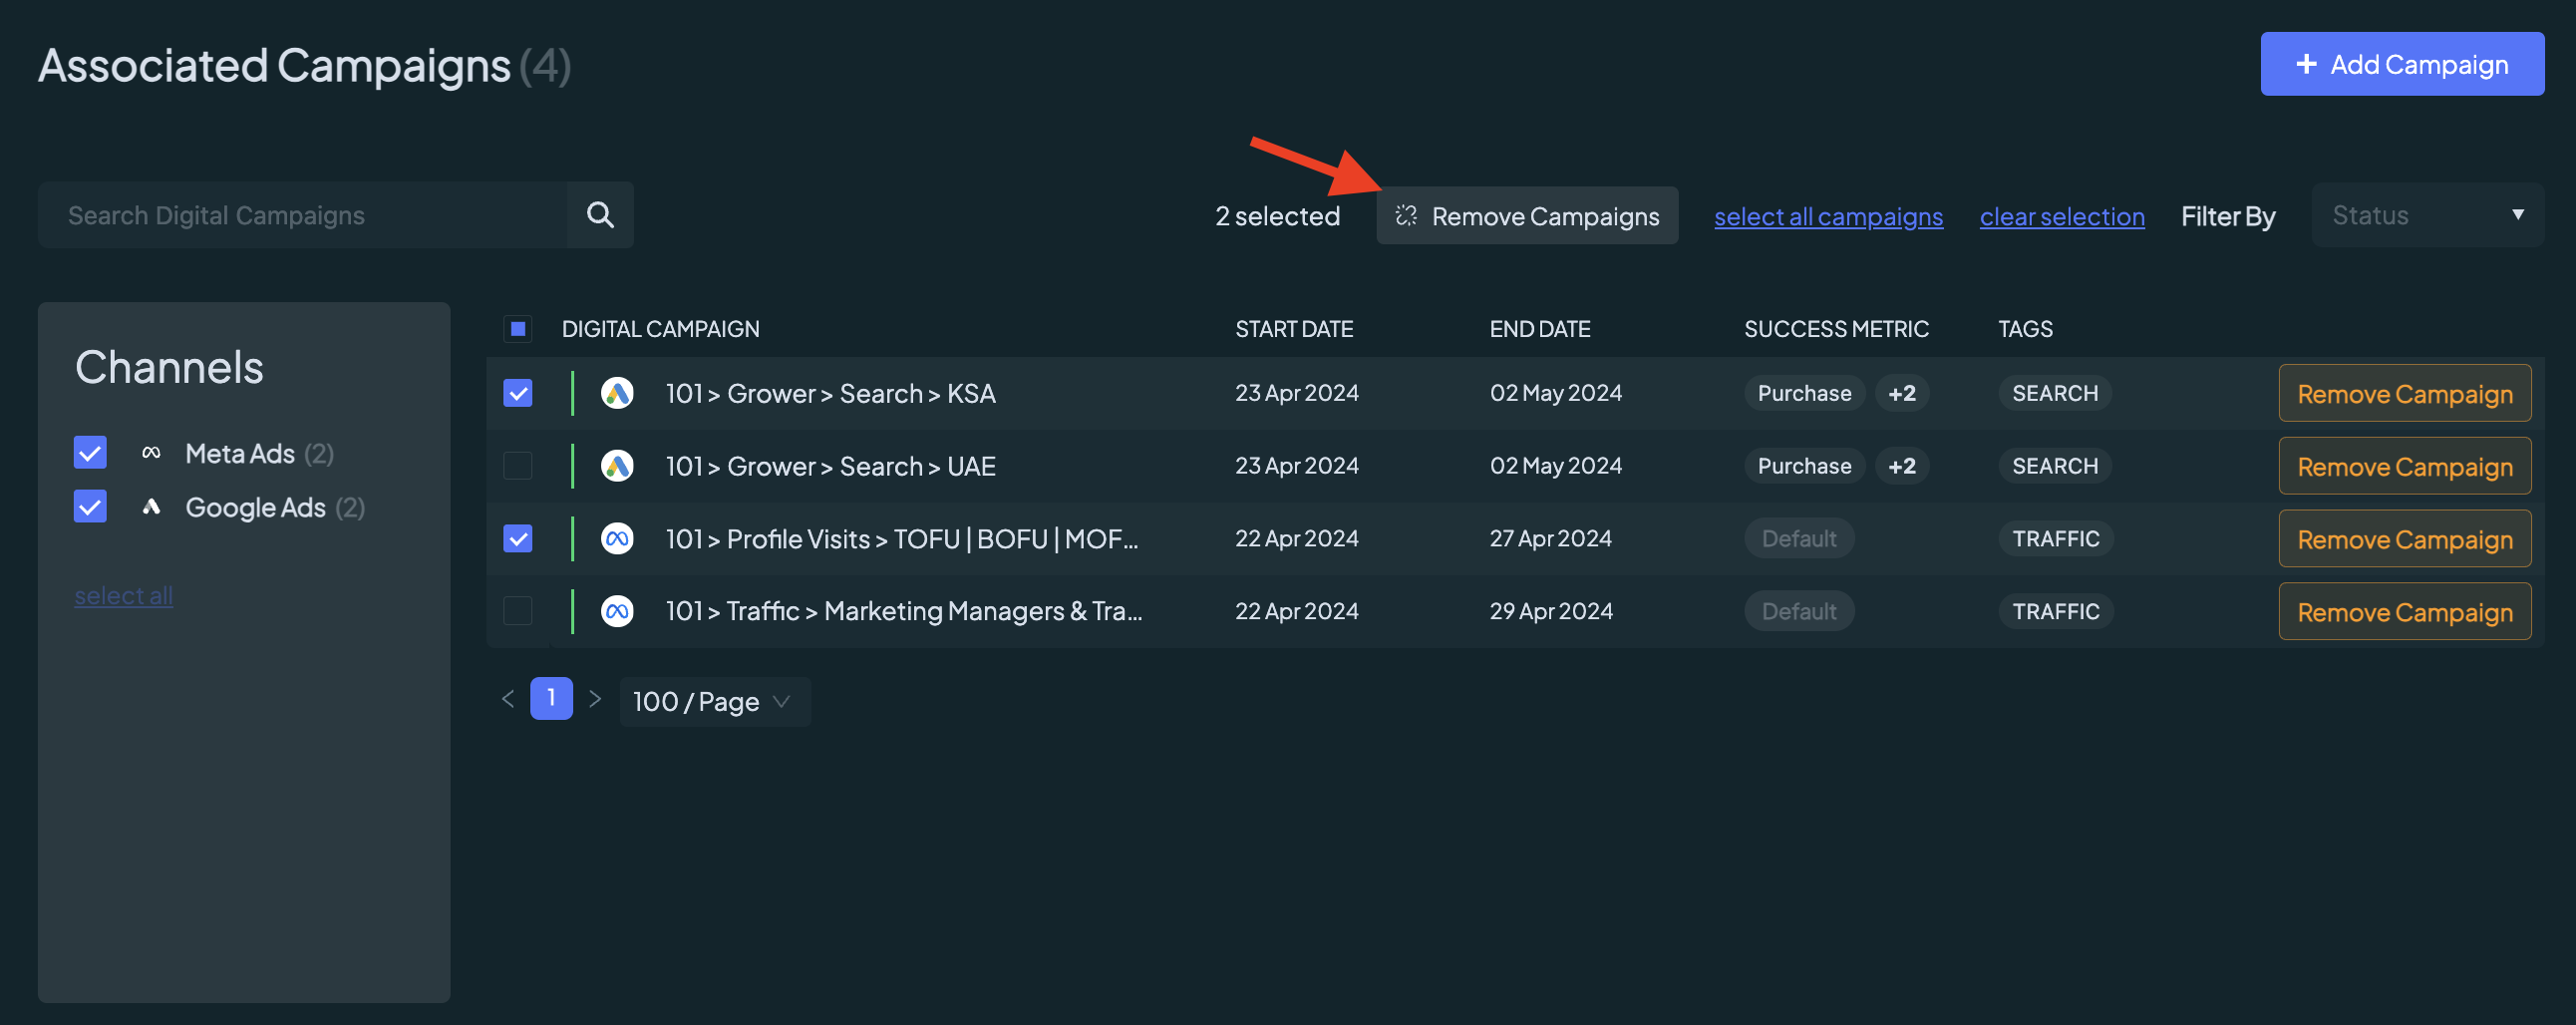Viewport: 2576px width, 1025px height.
Task: Click the SEARCH tag in KSA row
Action: (2054, 393)
